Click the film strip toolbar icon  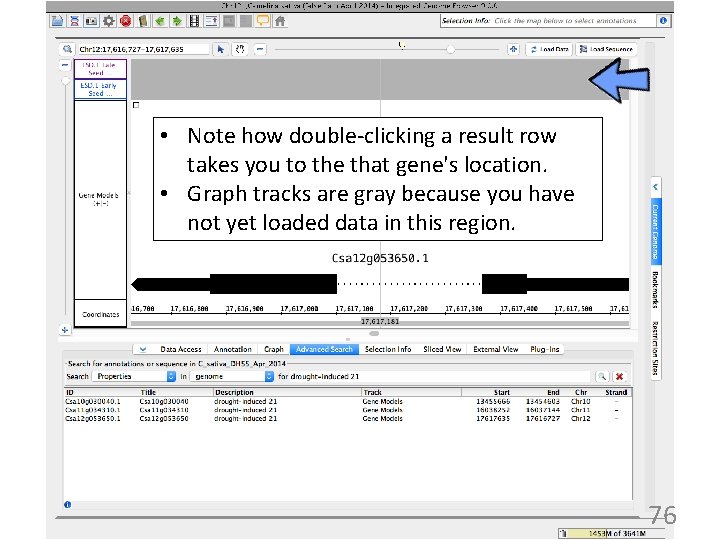194,21
